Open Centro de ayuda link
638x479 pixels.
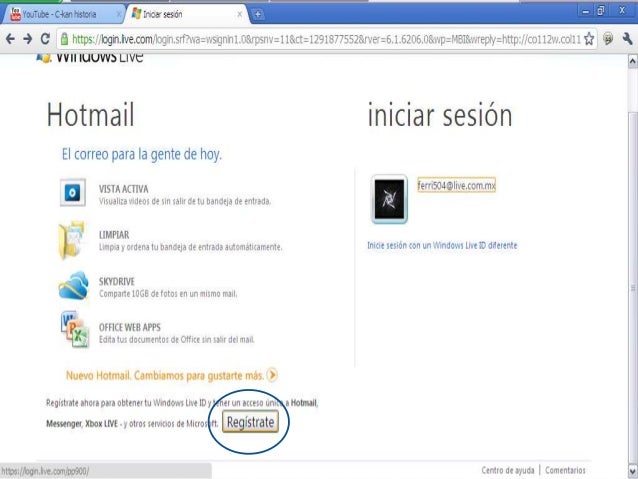coord(507,470)
